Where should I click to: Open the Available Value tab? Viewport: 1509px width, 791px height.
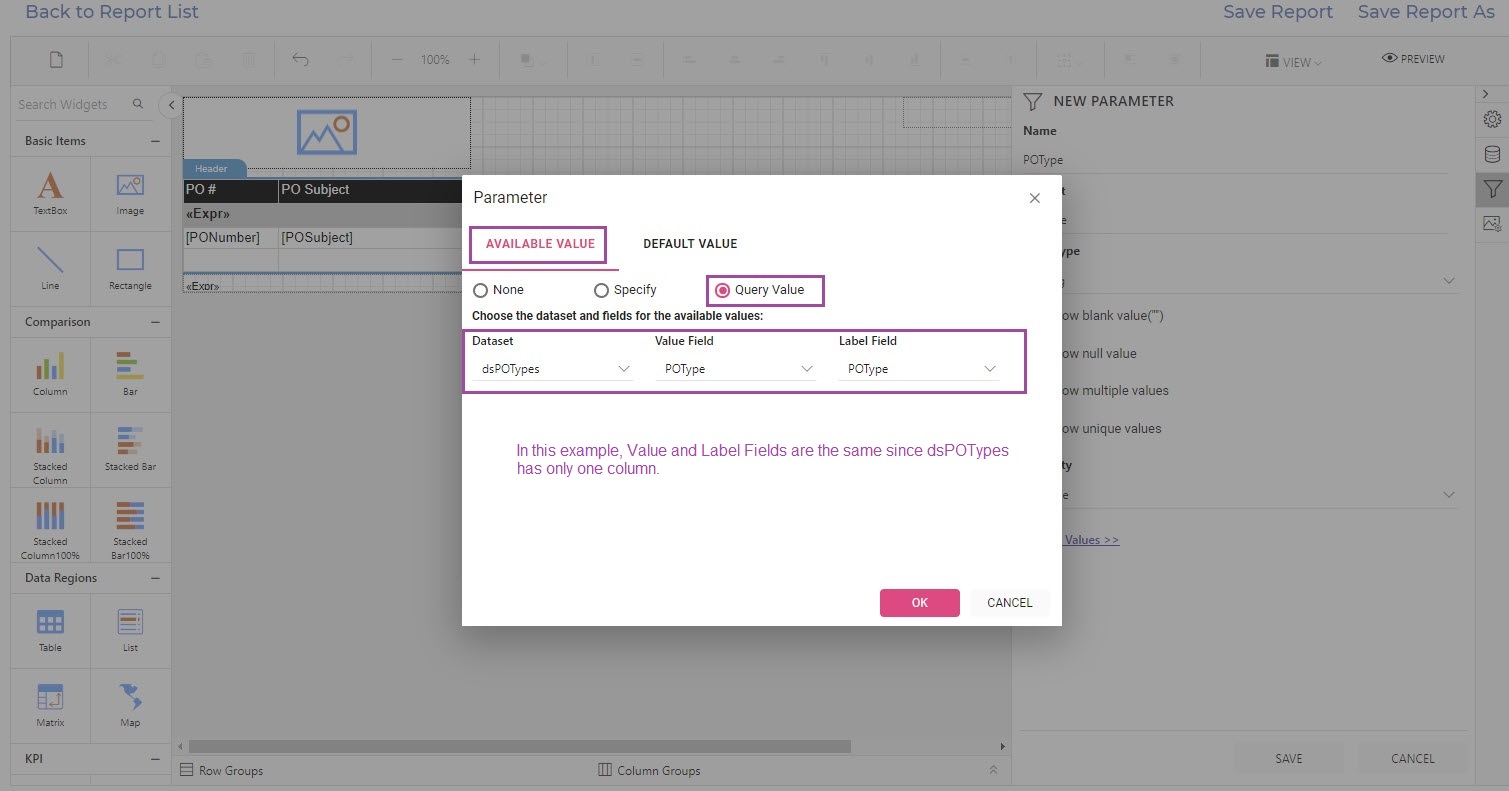(540, 244)
